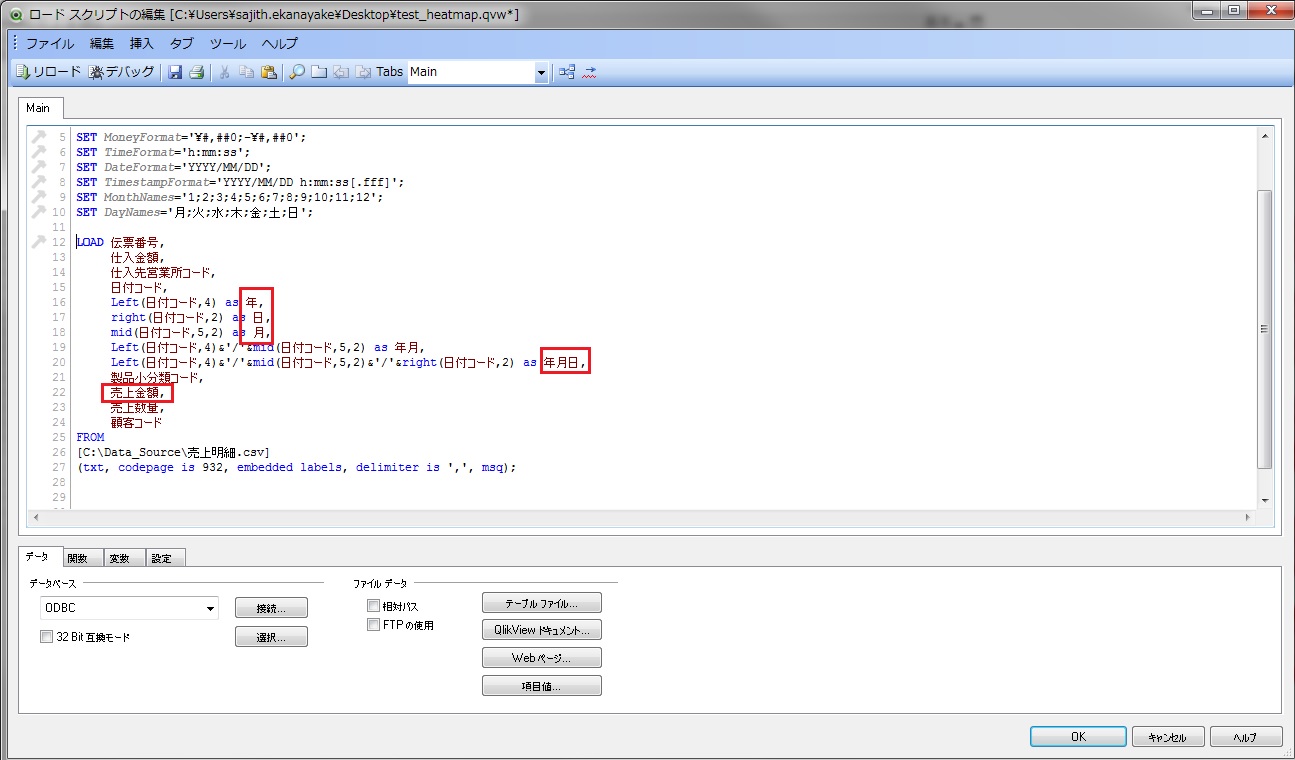Open the ファイル menu

point(49,44)
